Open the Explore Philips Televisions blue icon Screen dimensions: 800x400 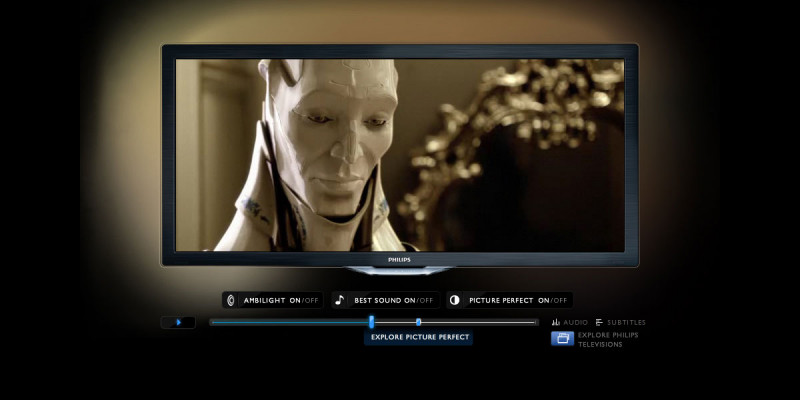click(x=562, y=339)
